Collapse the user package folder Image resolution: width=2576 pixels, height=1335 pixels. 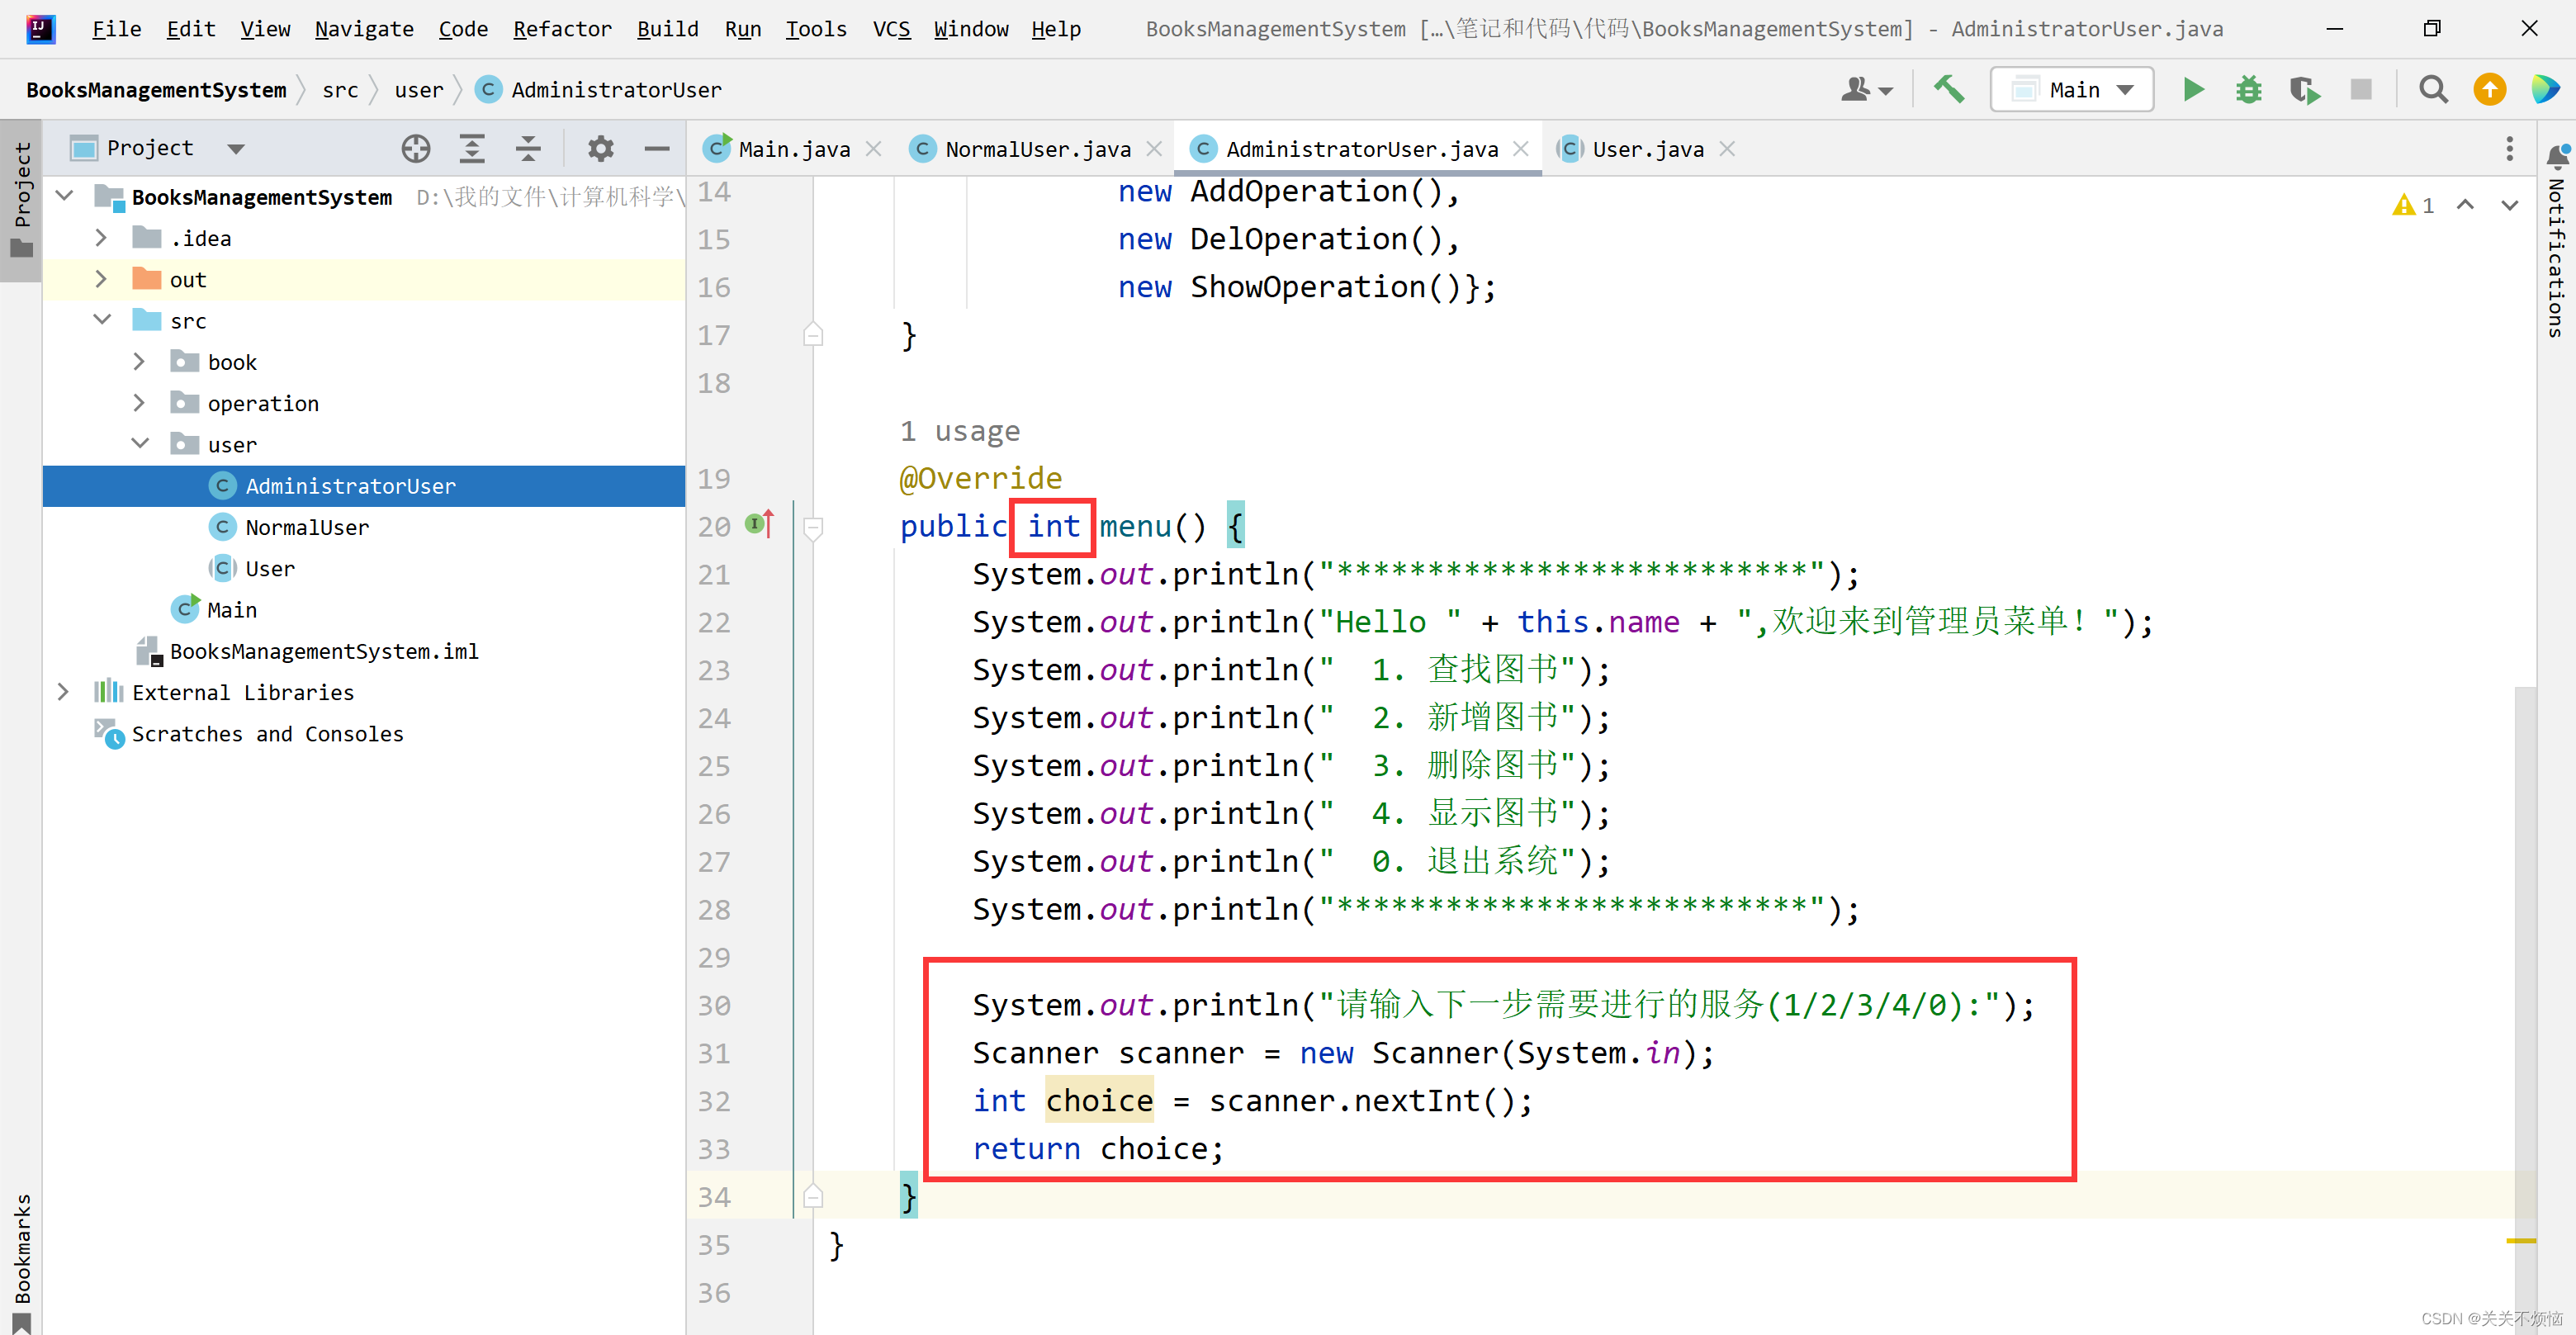[139, 444]
